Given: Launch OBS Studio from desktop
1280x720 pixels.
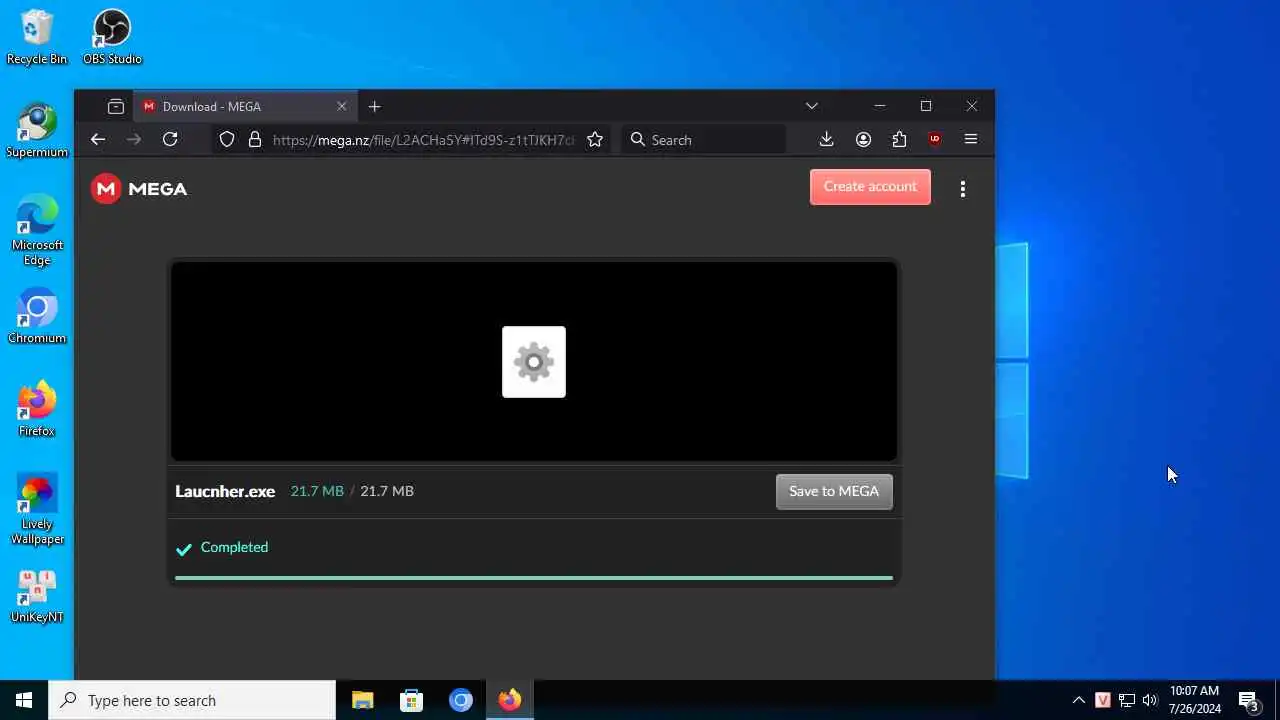Looking at the screenshot, I should pyautogui.click(x=112, y=37).
